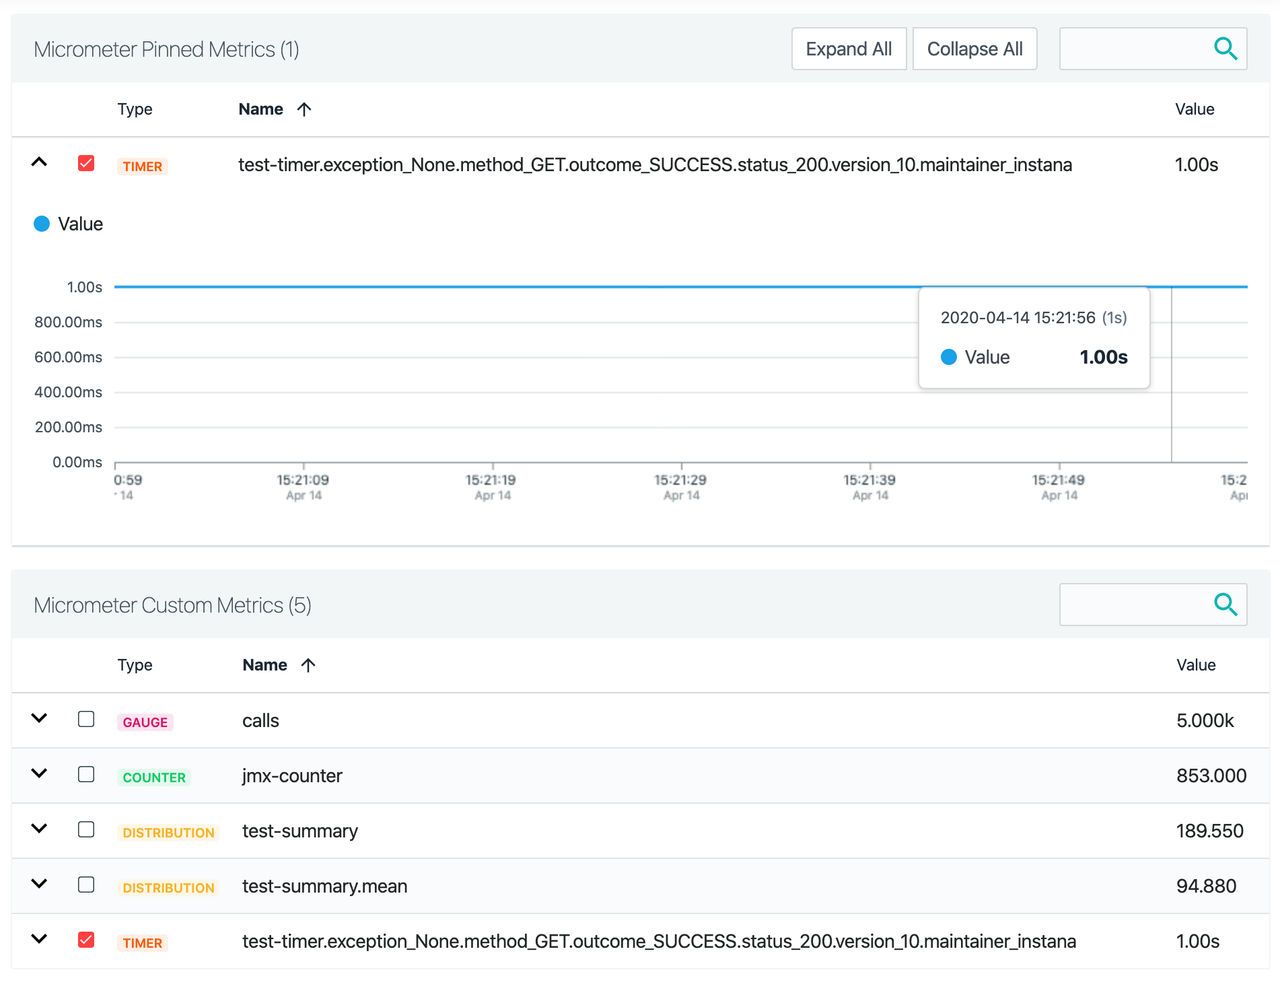1280x983 pixels.
Task: Click the Name sort arrow in Custom Metrics
Action: click(308, 665)
